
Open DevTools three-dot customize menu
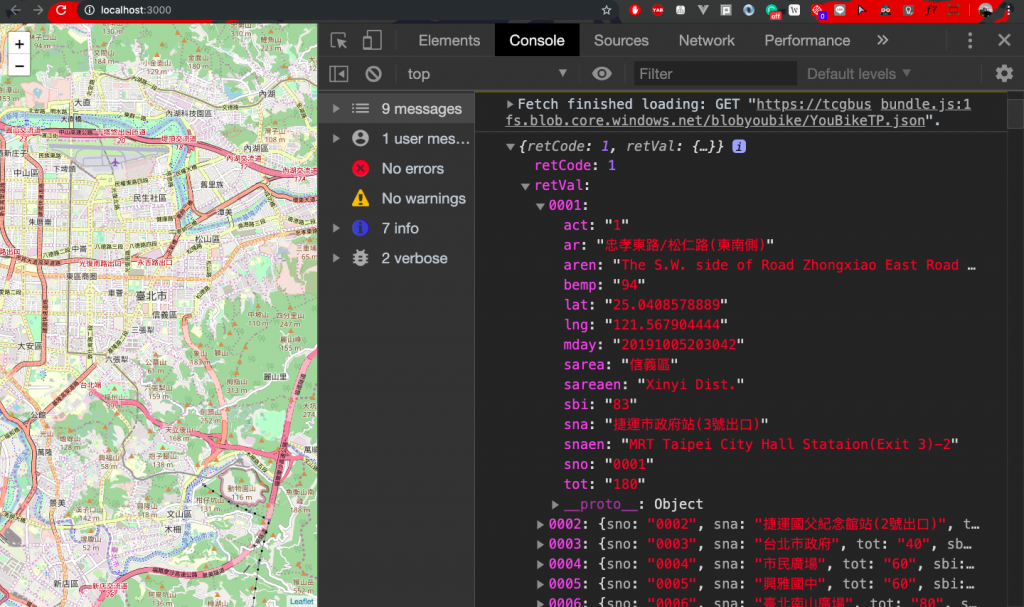(970, 41)
